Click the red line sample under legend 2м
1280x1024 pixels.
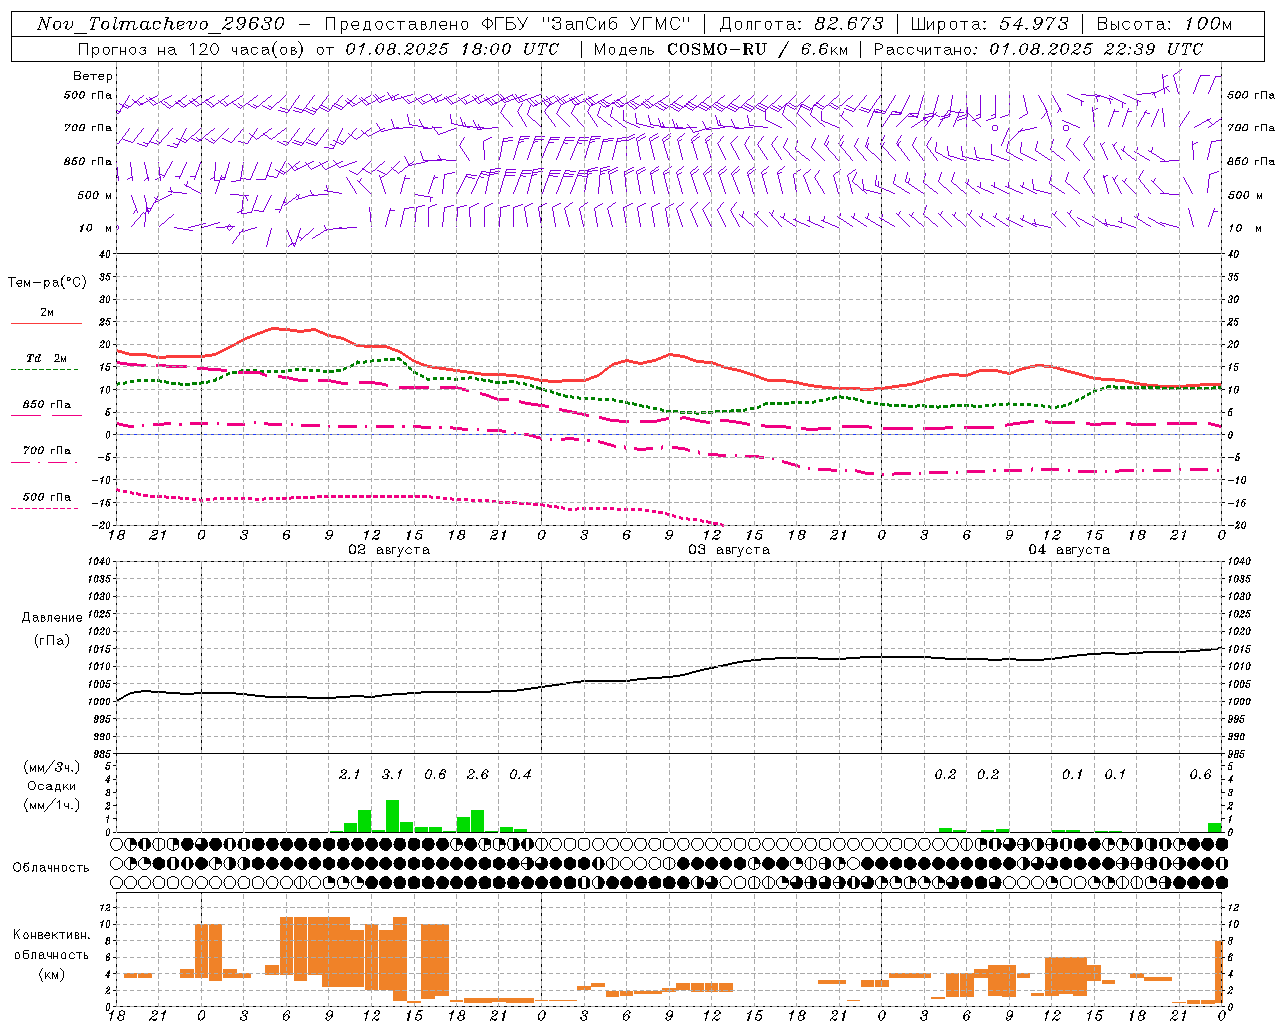[45, 324]
